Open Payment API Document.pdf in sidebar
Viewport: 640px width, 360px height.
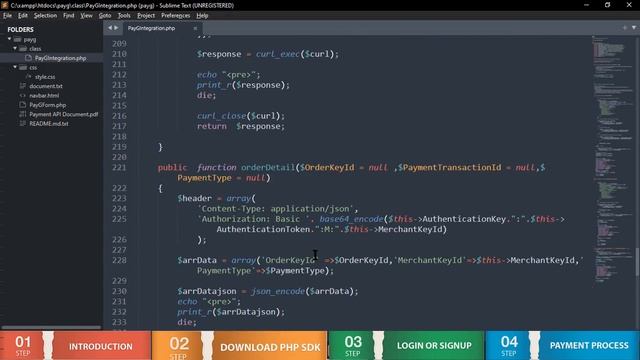[x=64, y=114]
